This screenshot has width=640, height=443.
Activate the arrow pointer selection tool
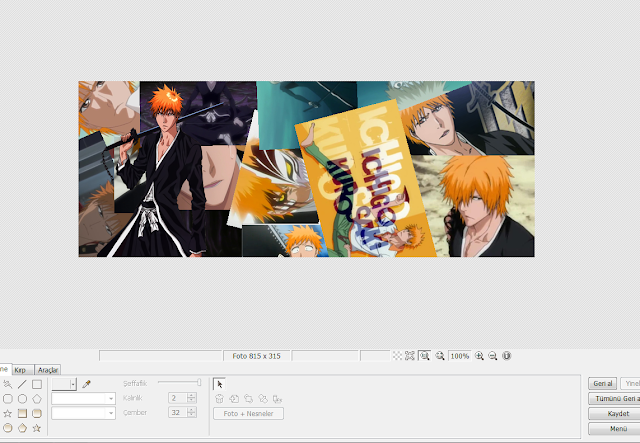220,384
